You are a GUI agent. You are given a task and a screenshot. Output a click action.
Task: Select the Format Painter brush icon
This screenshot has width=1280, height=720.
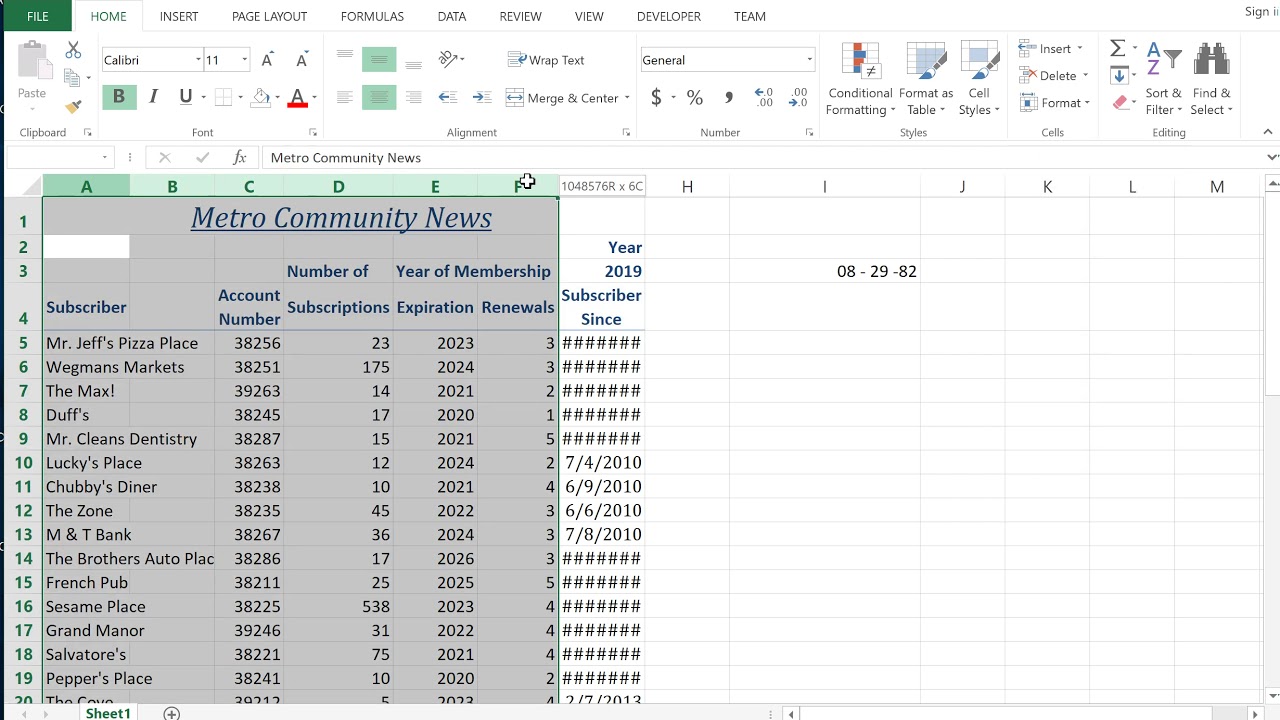(73, 106)
